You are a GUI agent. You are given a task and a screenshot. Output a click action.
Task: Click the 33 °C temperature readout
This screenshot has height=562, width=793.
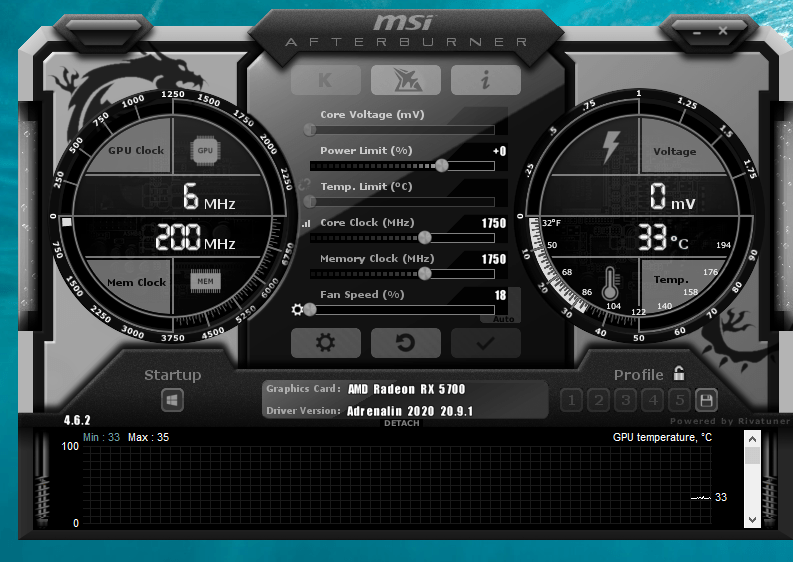[x=663, y=237]
